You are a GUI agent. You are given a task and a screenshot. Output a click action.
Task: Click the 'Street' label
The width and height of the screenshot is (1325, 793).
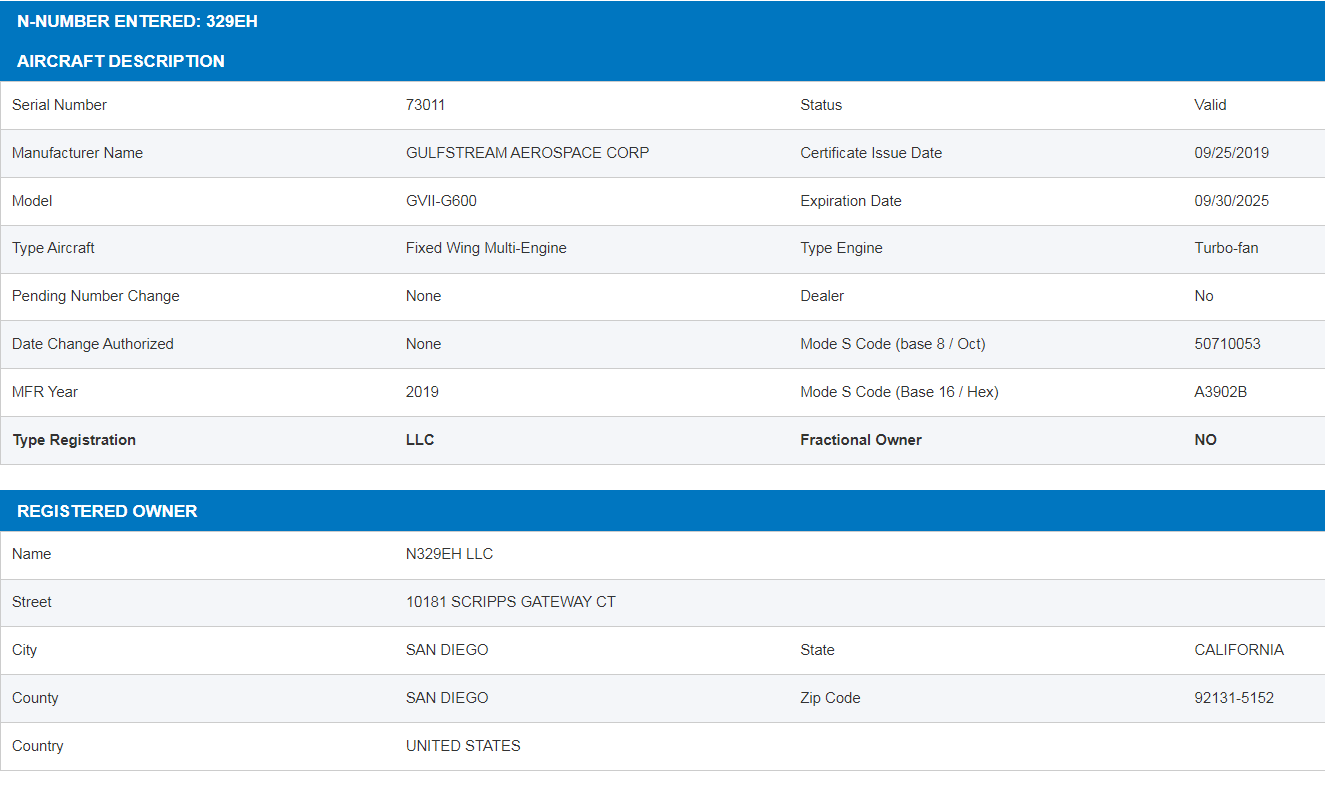pyautogui.click(x=32, y=602)
